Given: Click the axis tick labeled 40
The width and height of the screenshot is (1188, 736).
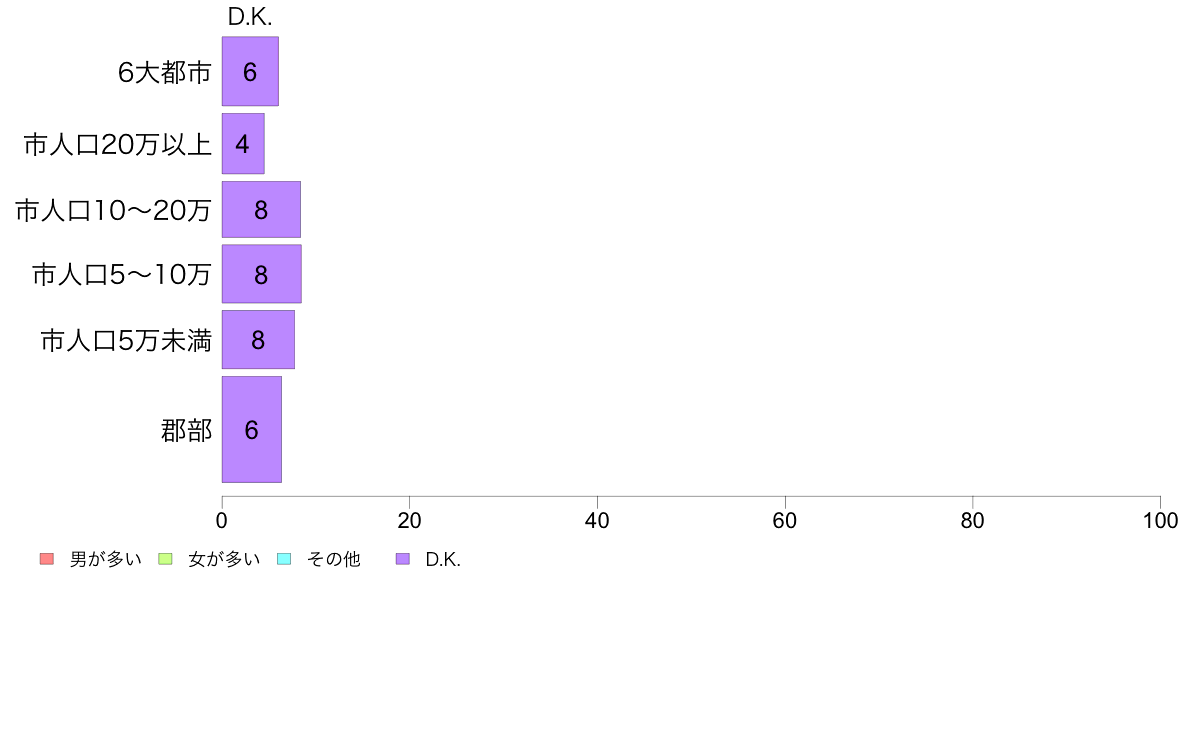Looking at the screenshot, I should (597, 520).
